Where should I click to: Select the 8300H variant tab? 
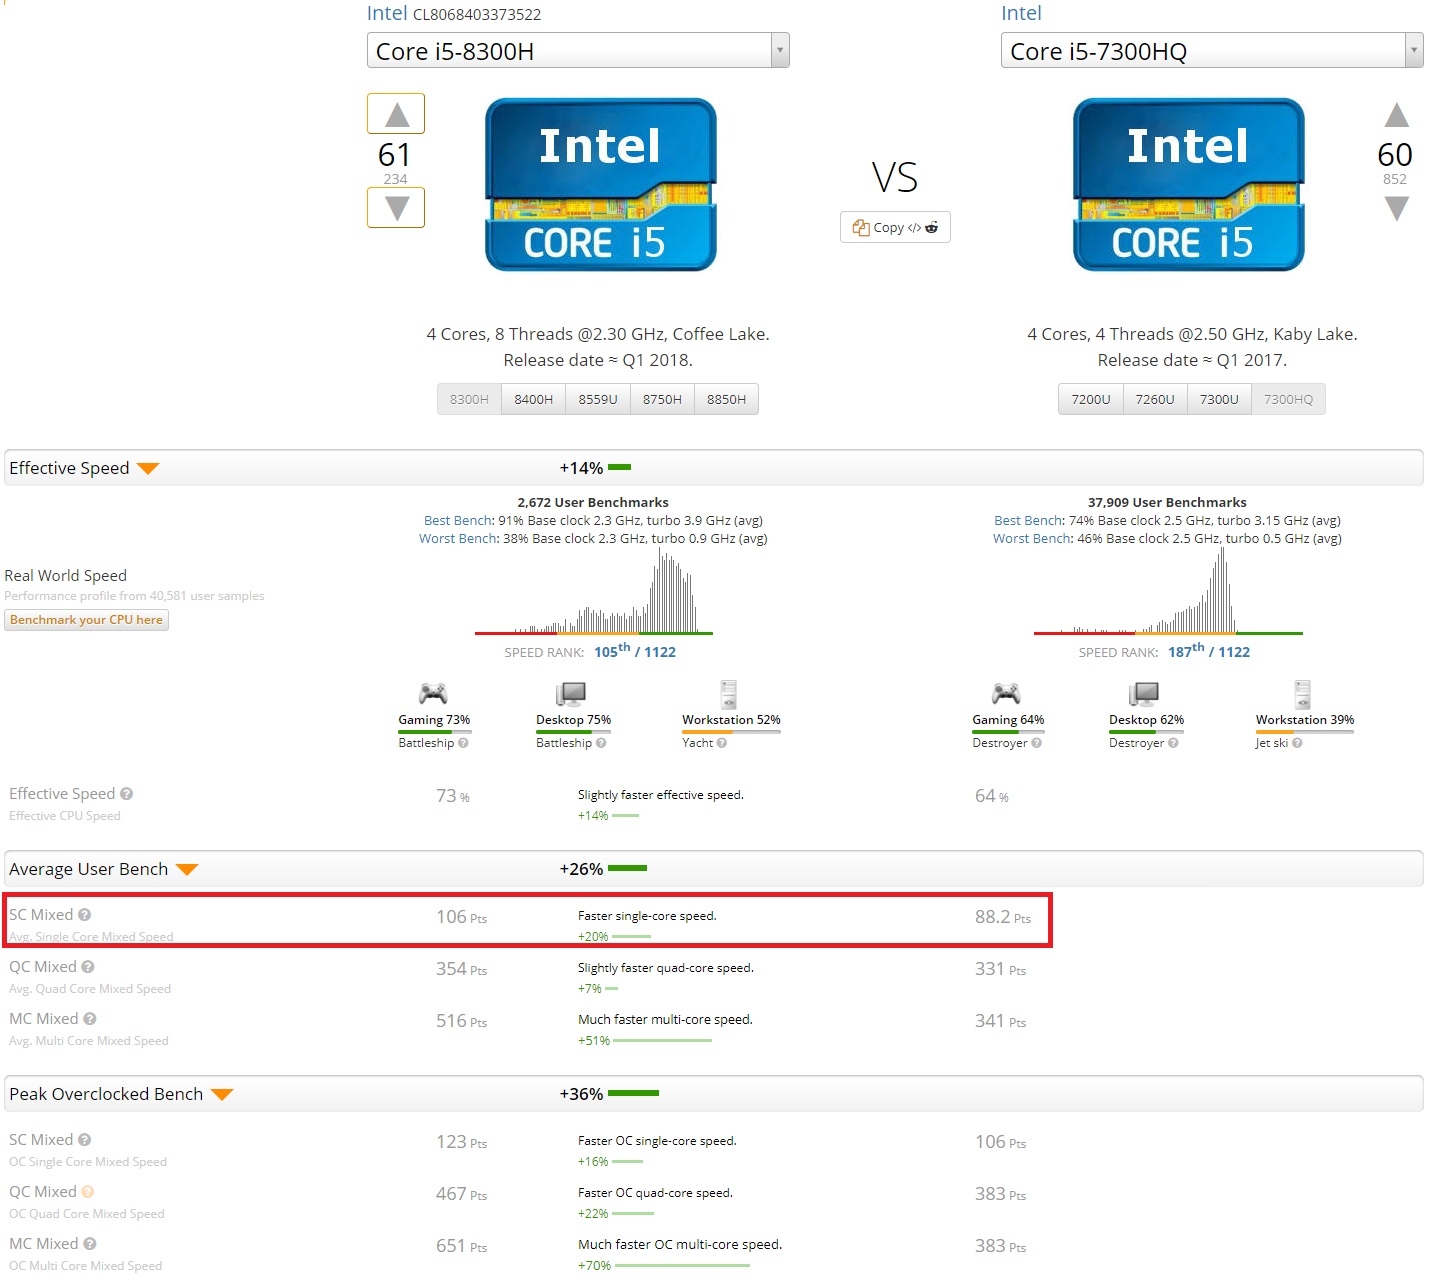click(469, 399)
